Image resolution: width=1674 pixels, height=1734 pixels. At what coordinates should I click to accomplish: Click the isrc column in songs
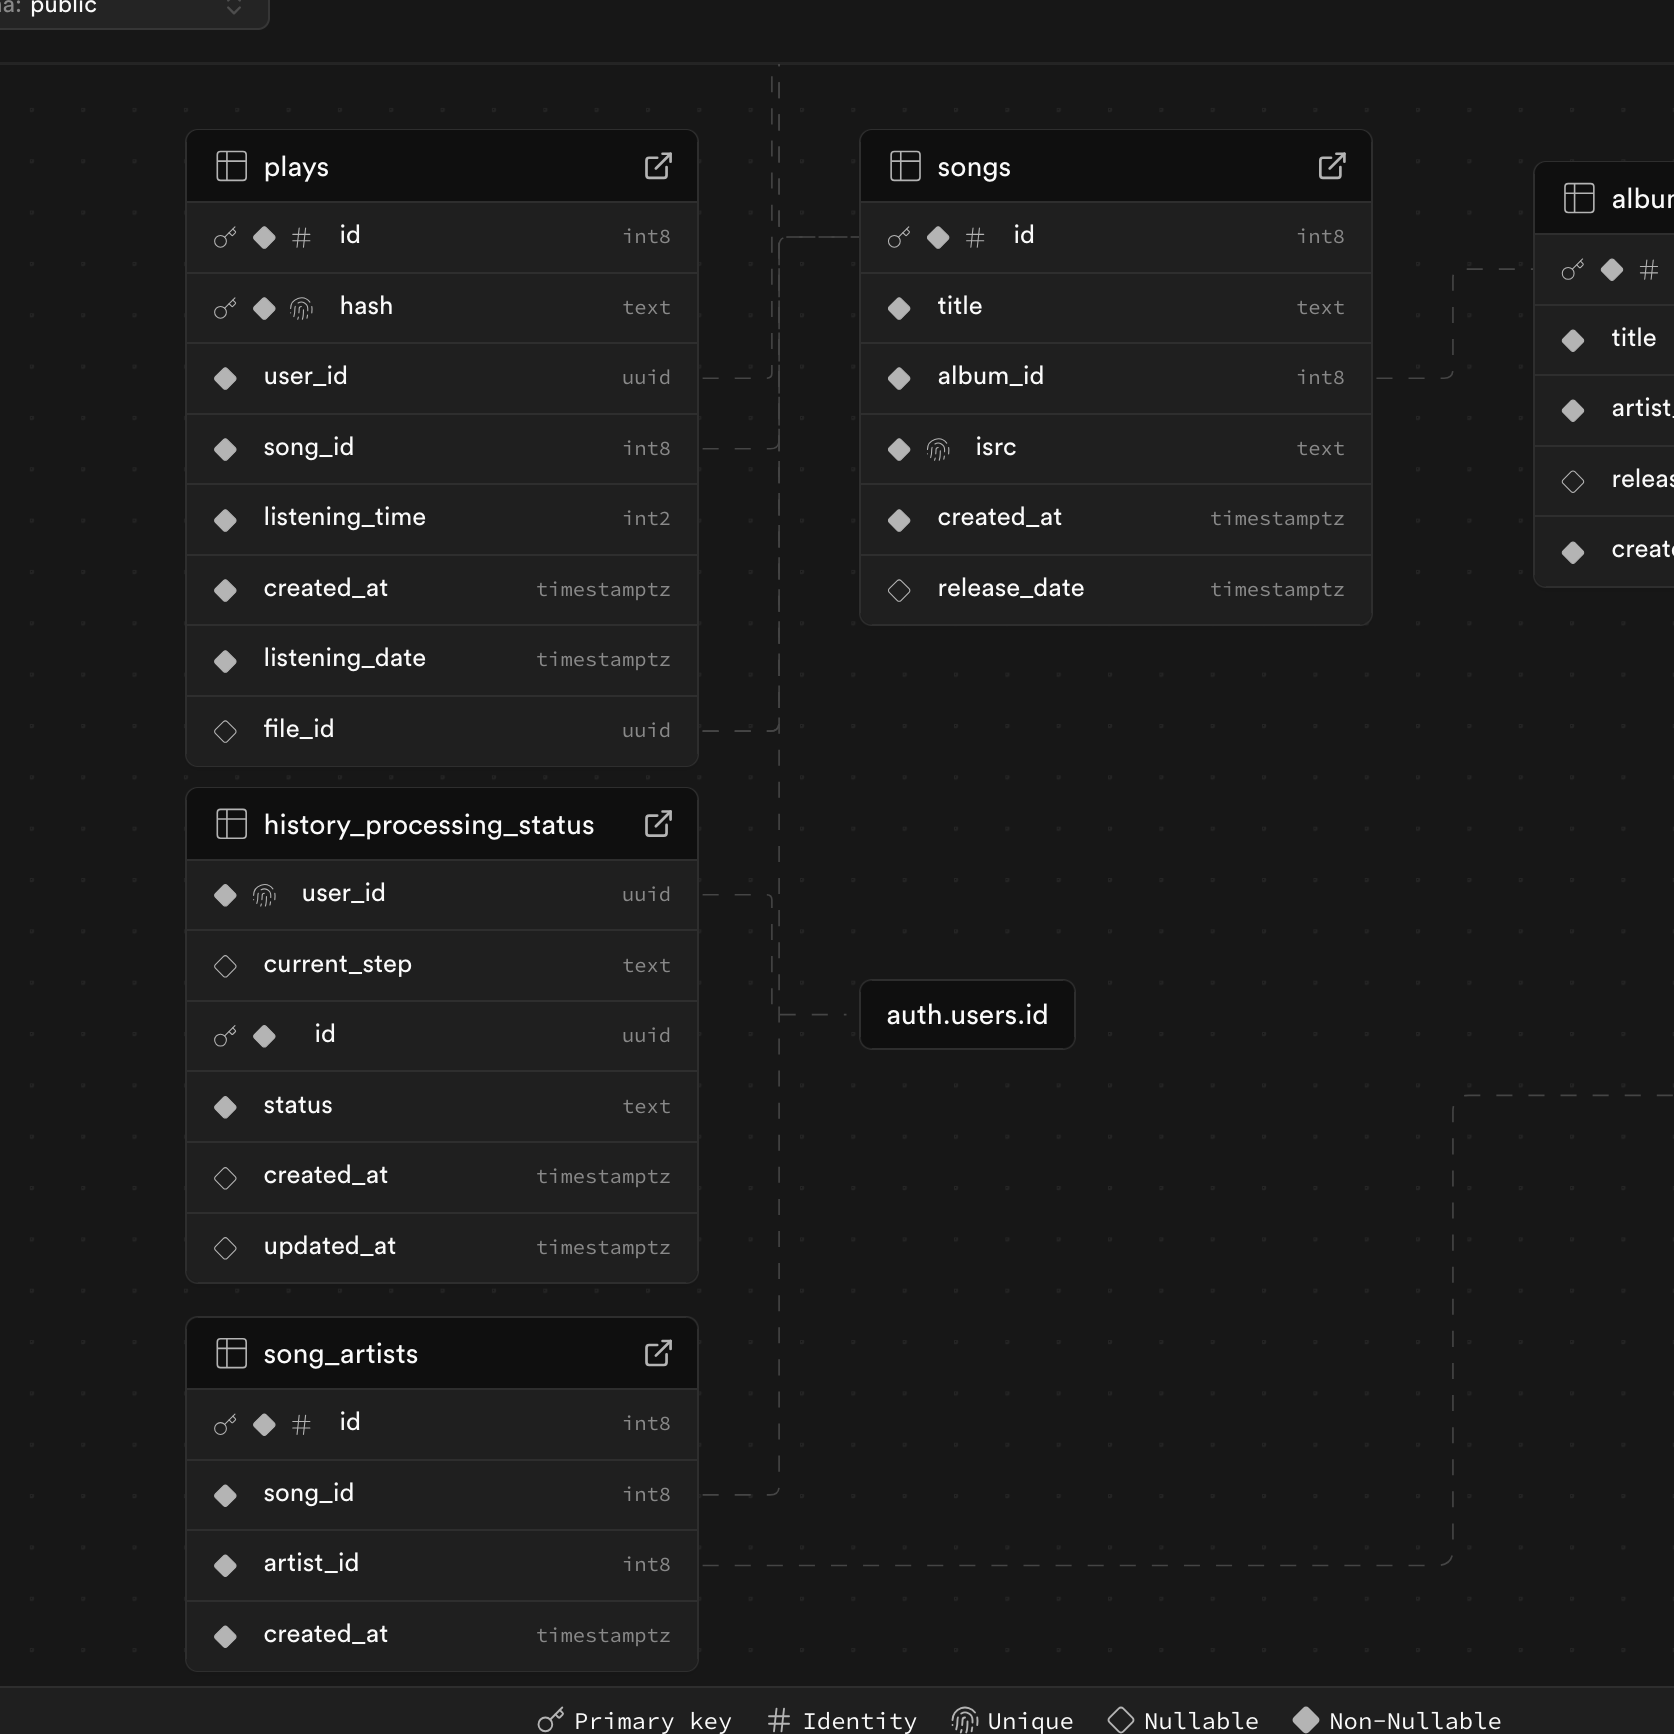1116,449
